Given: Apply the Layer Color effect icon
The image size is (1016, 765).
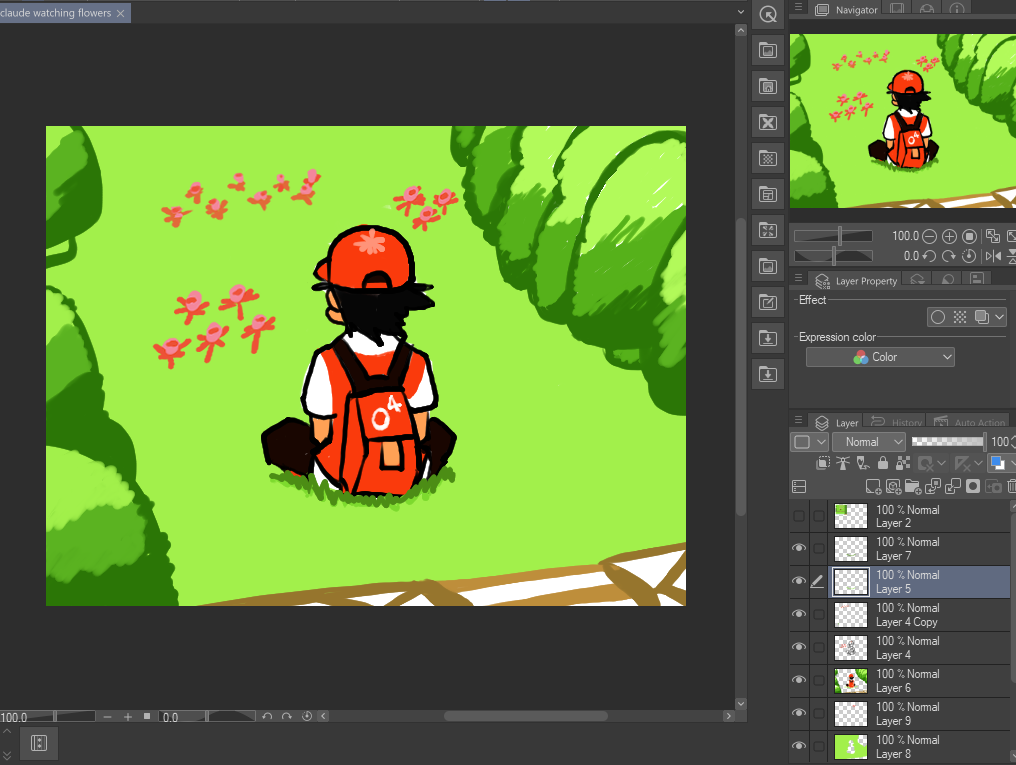Looking at the screenshot, I should [982, 317].
